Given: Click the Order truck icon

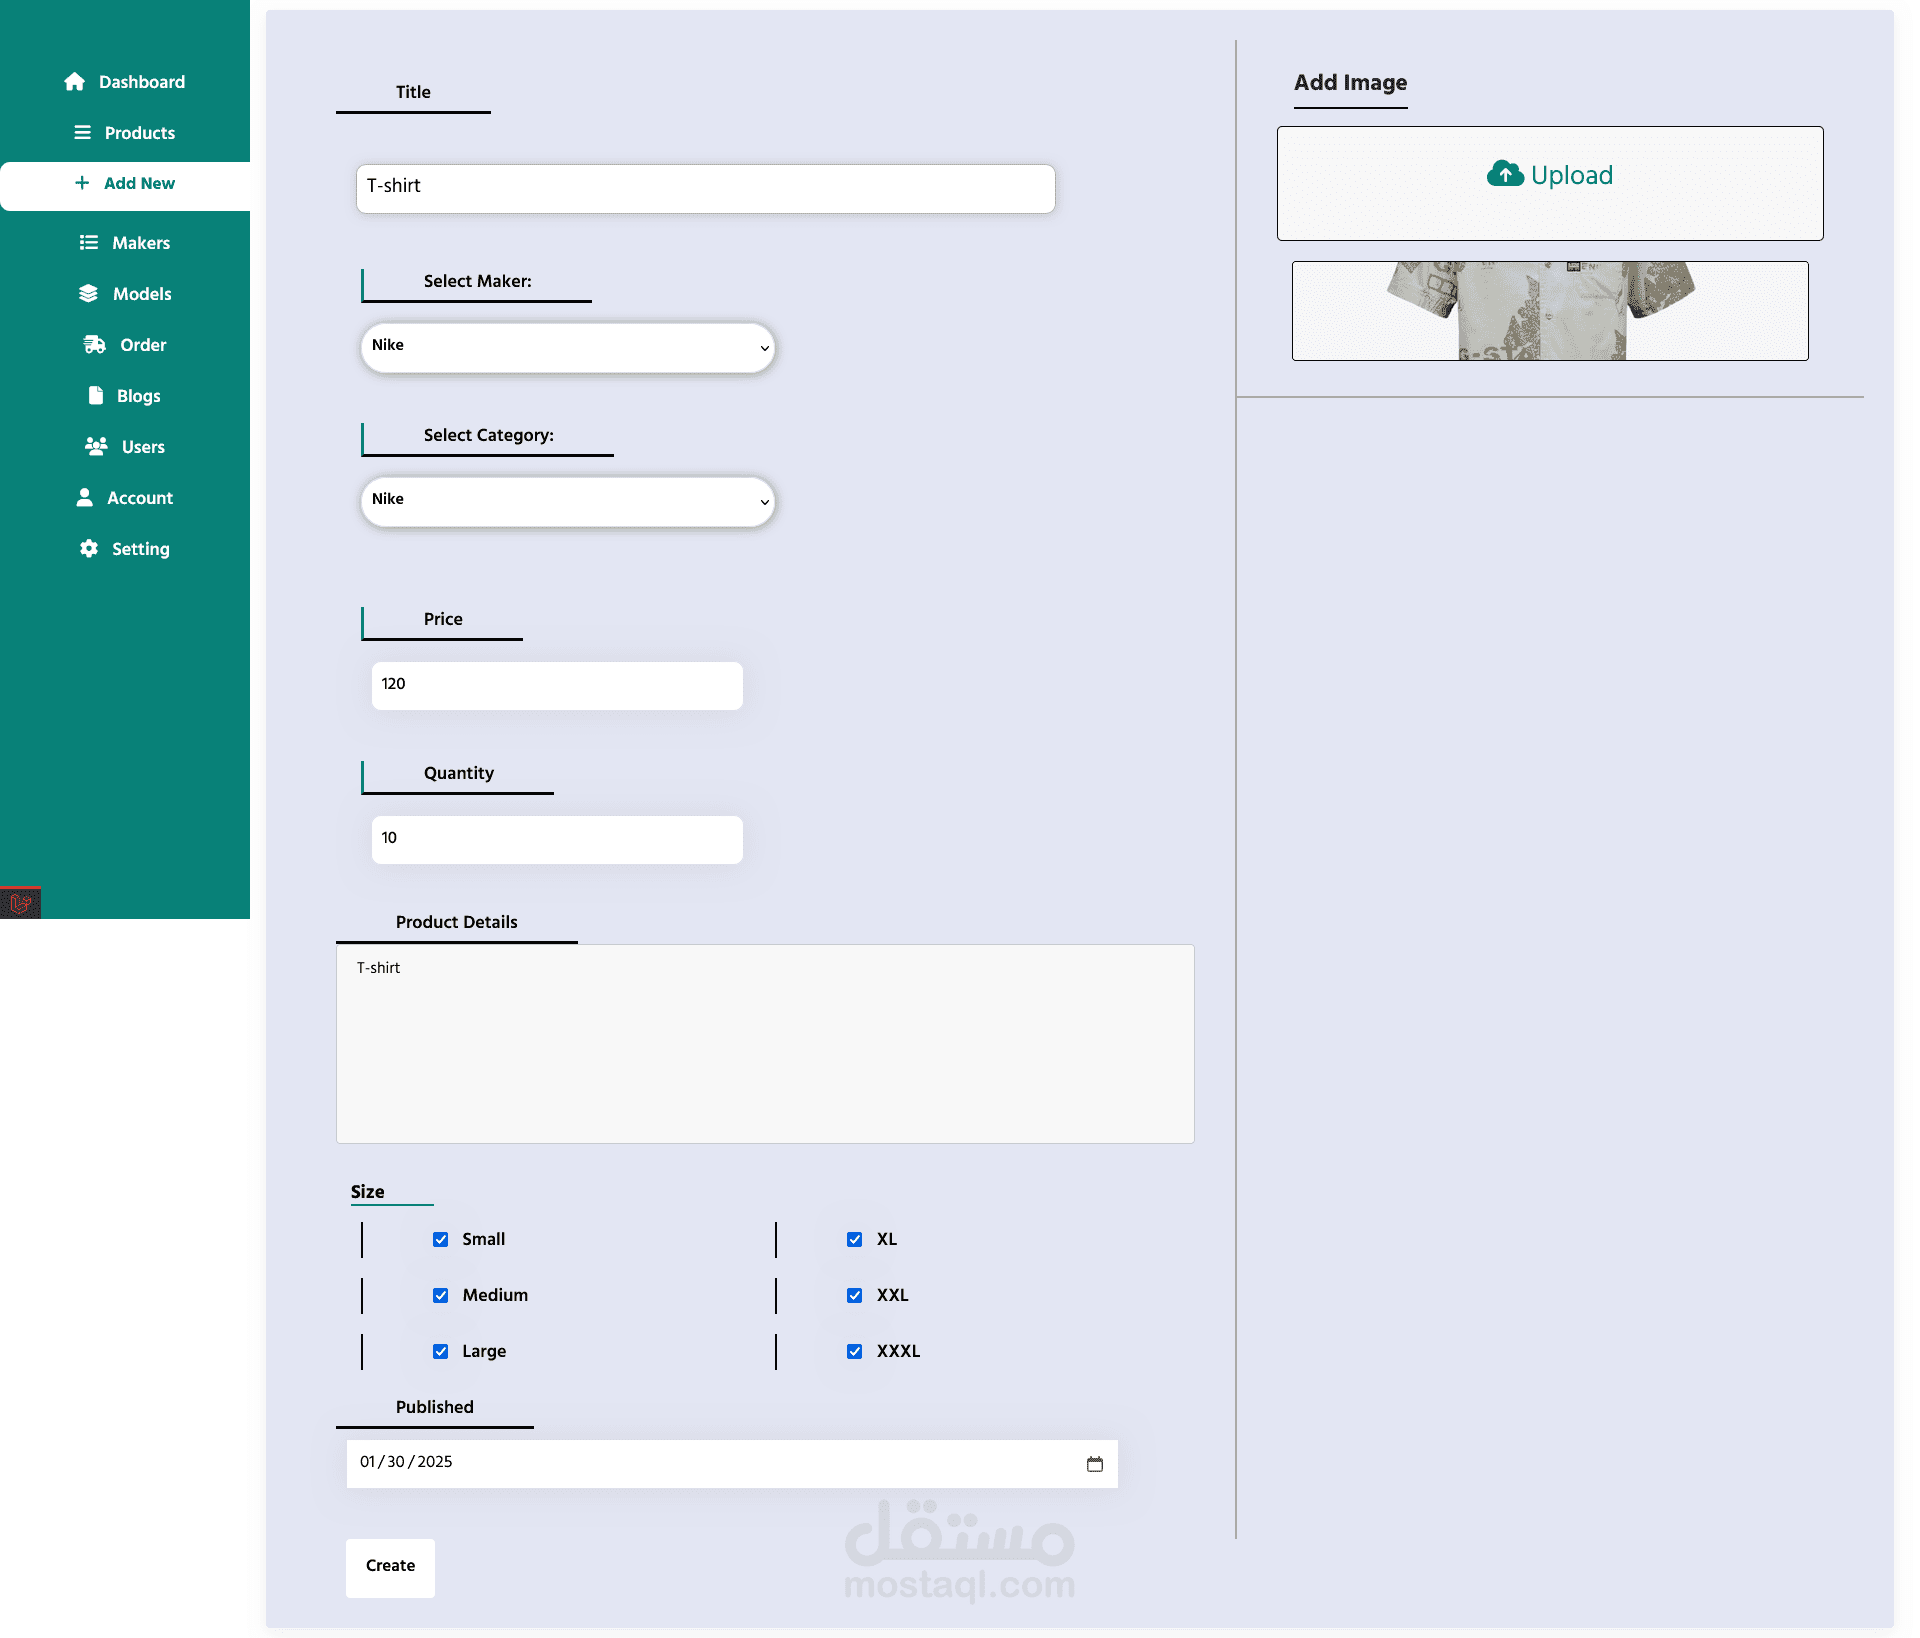Looking at the screenshot, I should [x=94, y=345].
